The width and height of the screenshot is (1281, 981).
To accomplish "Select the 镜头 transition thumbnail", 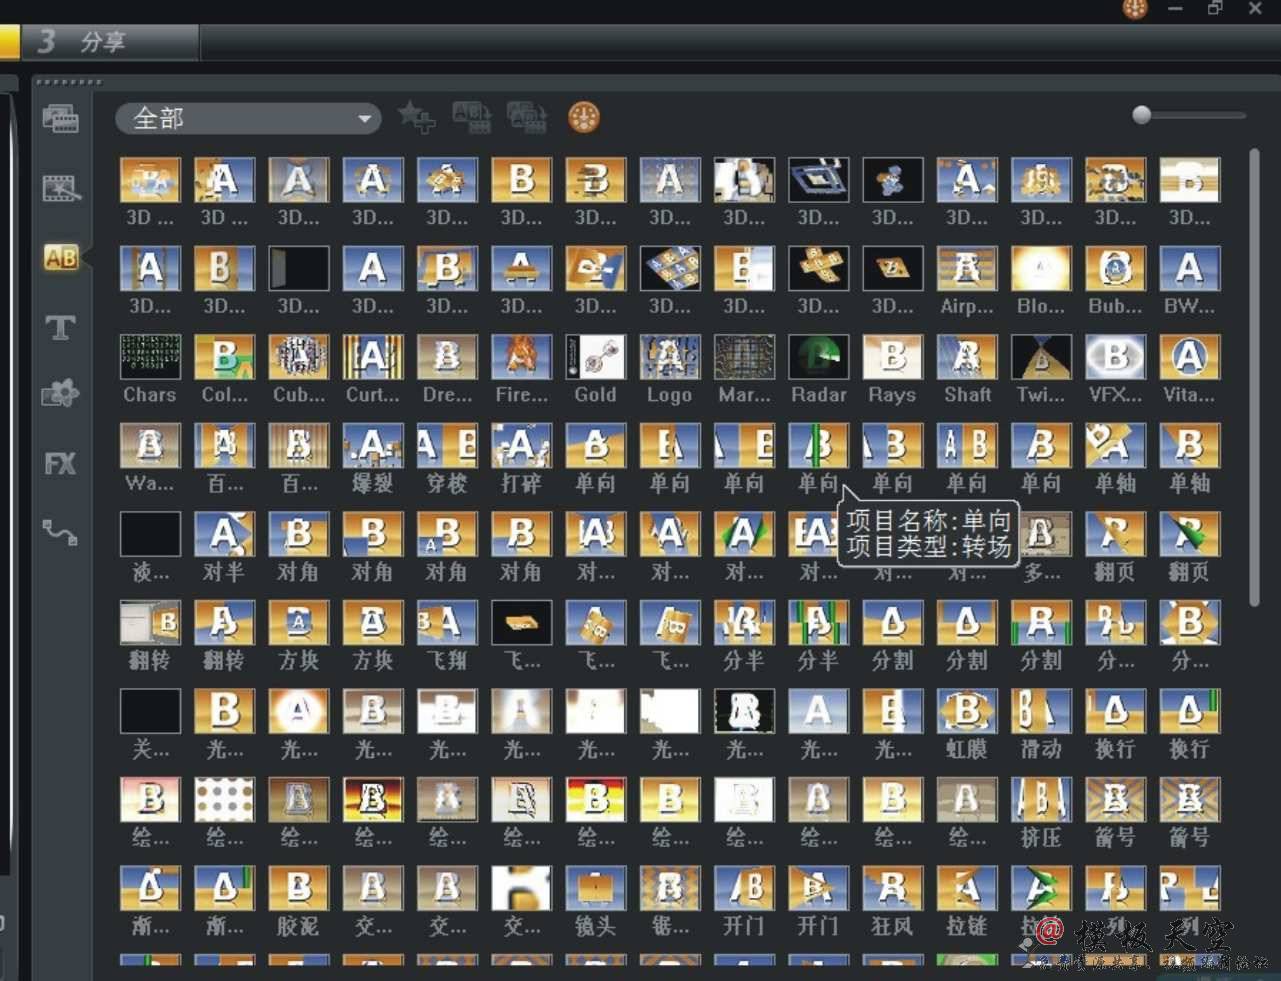I will [x=595, y=888].
